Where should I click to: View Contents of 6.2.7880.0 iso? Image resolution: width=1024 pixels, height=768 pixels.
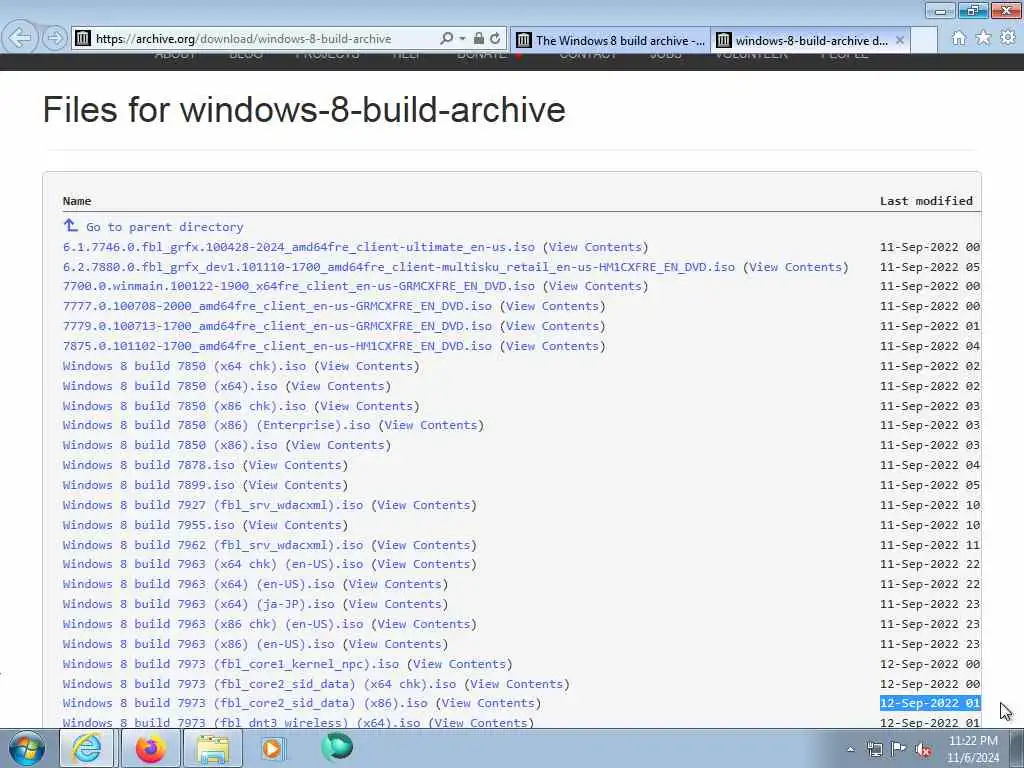pos(795,267)
